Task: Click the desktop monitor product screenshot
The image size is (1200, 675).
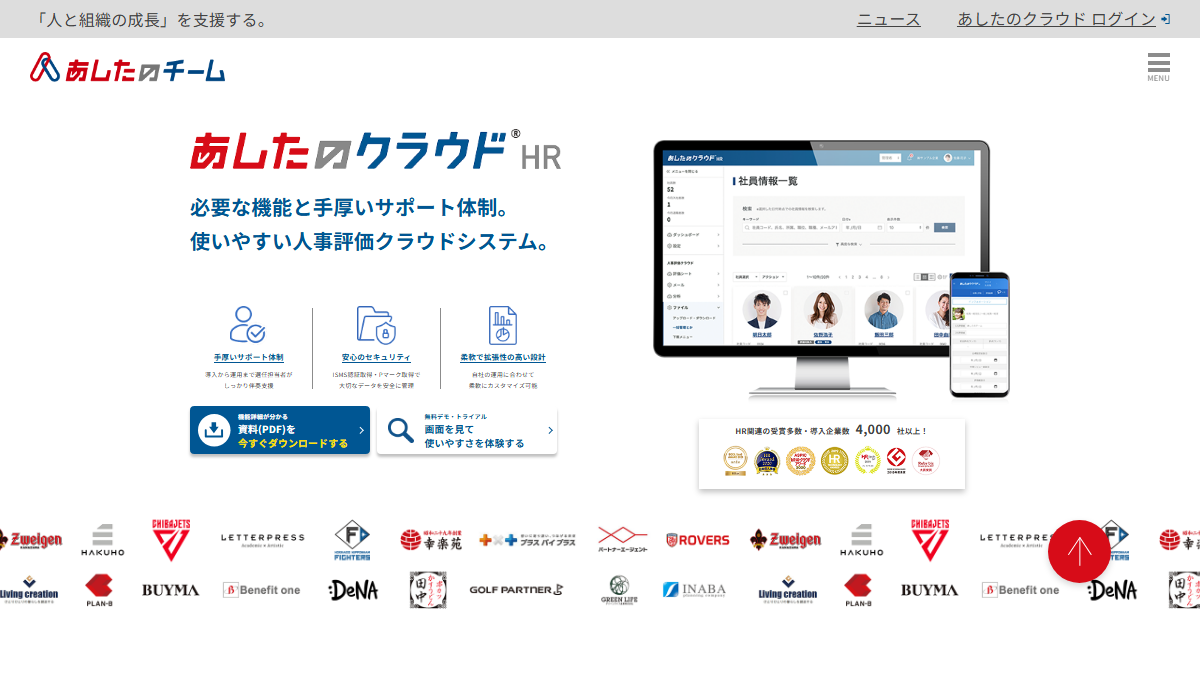Action: 820,270
